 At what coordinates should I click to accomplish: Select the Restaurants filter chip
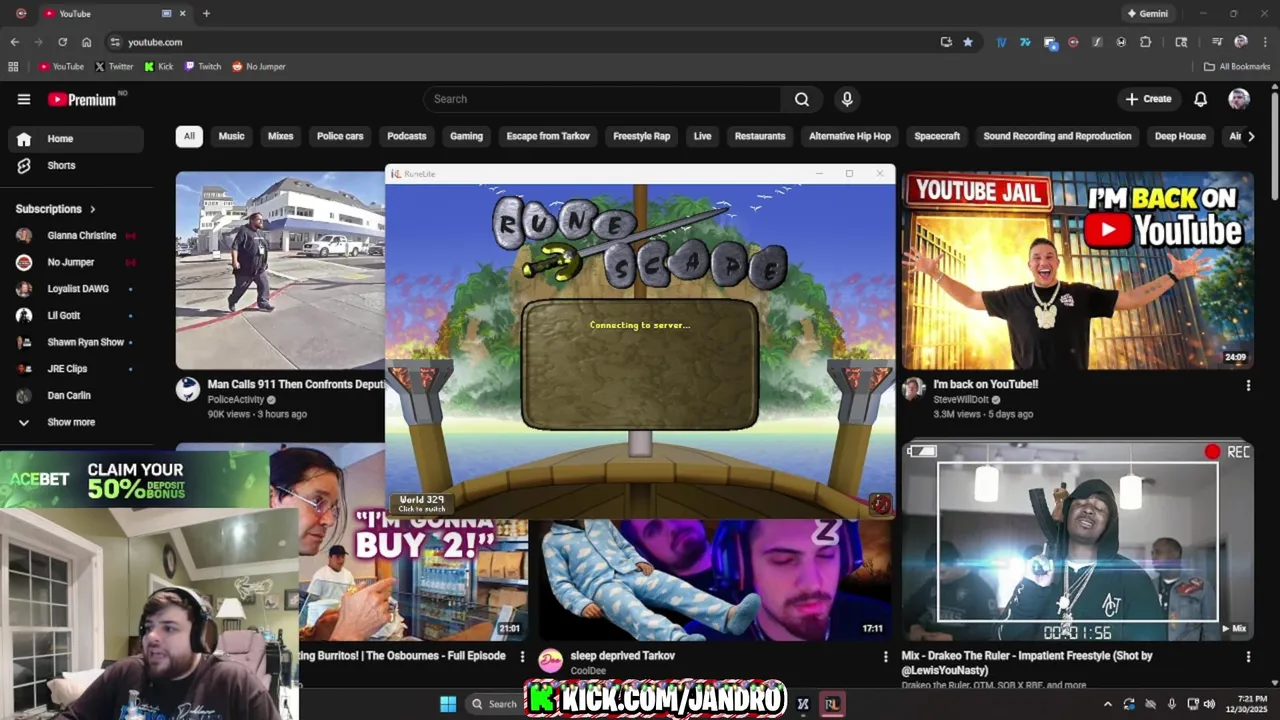coord(760,136)
